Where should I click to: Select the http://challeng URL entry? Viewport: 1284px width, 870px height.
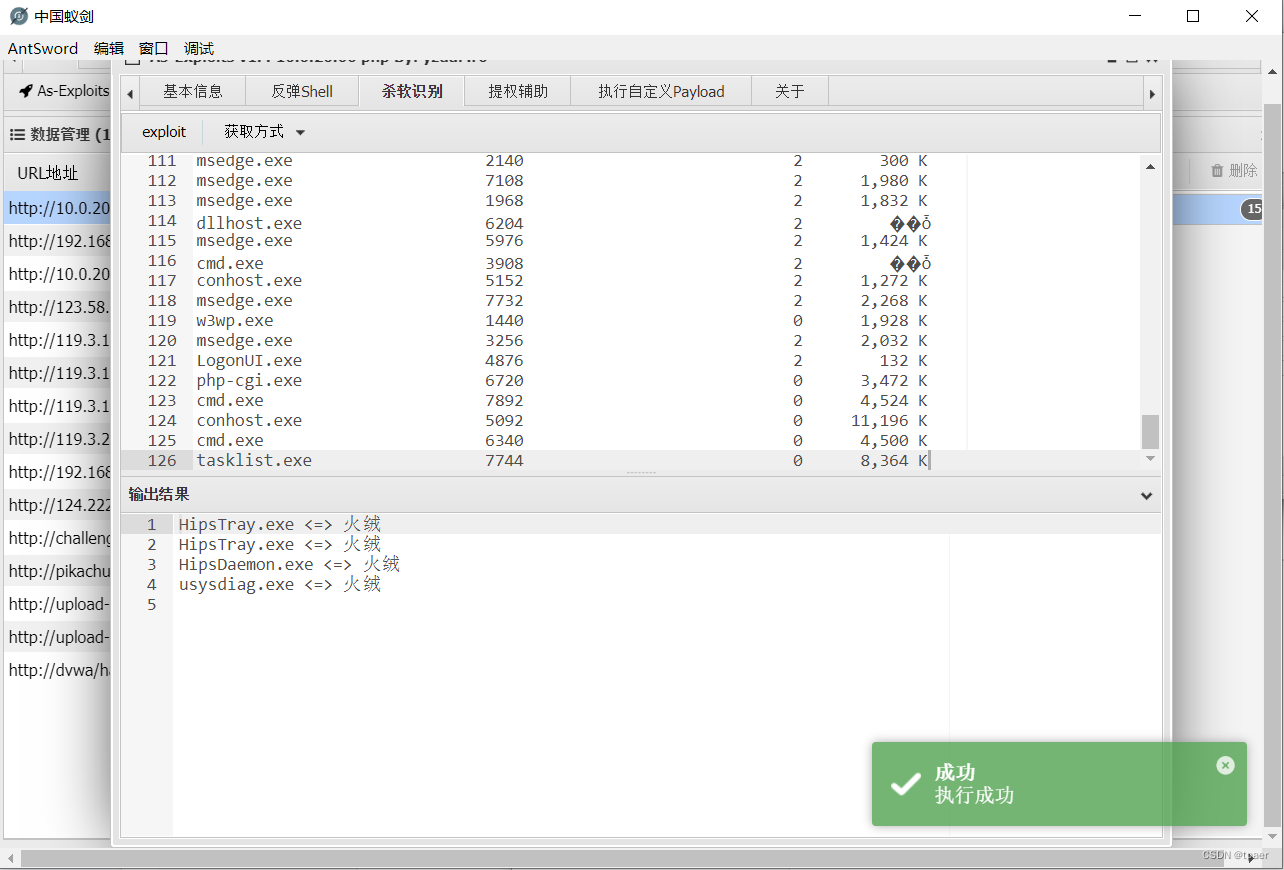click(x=59, y=538)
